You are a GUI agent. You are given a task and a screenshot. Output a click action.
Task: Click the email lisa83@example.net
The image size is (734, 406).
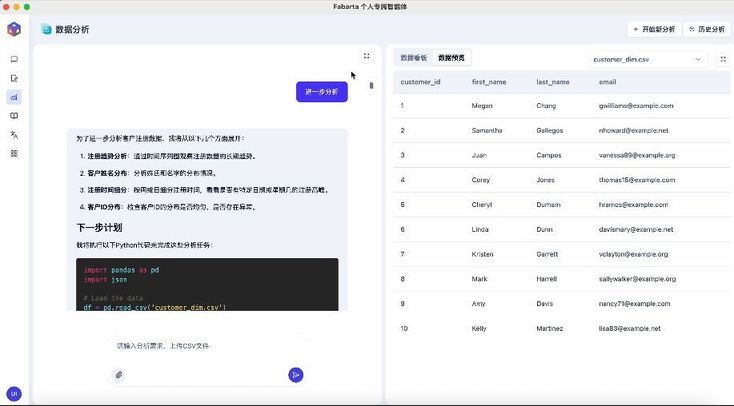coord(630,329)
